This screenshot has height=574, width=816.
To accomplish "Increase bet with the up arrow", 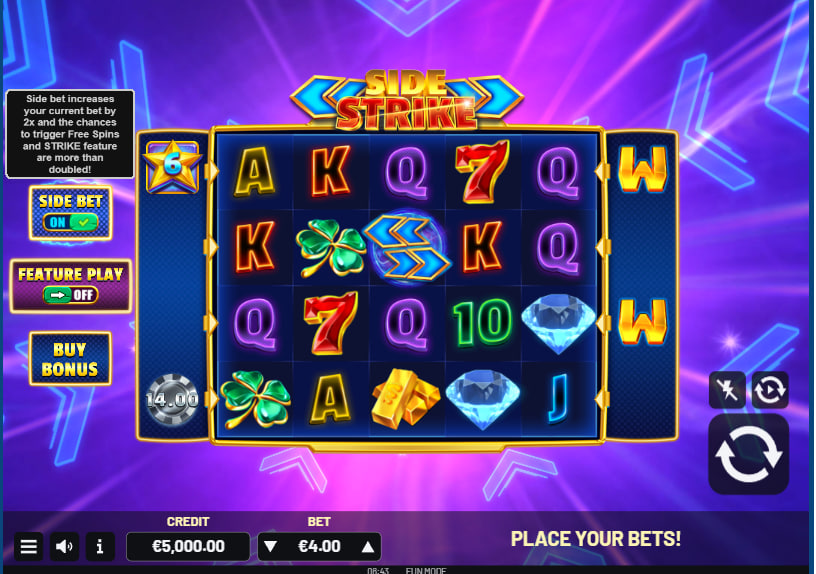I will pyautogui.click(x=368, y=546).
